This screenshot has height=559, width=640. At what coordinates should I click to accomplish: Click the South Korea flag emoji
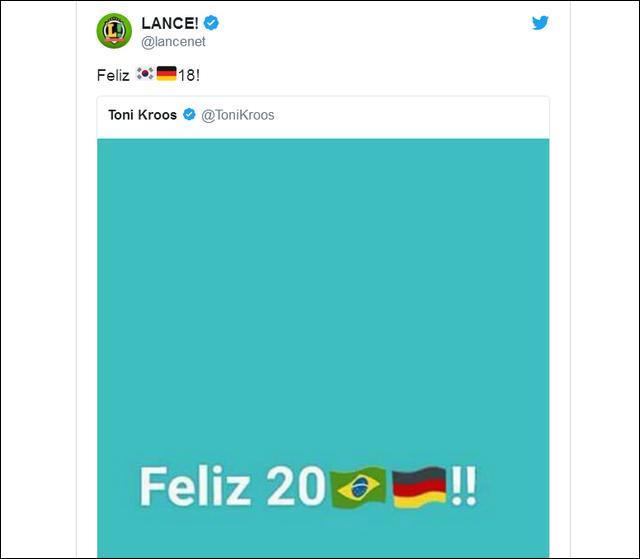click(145, 74)
